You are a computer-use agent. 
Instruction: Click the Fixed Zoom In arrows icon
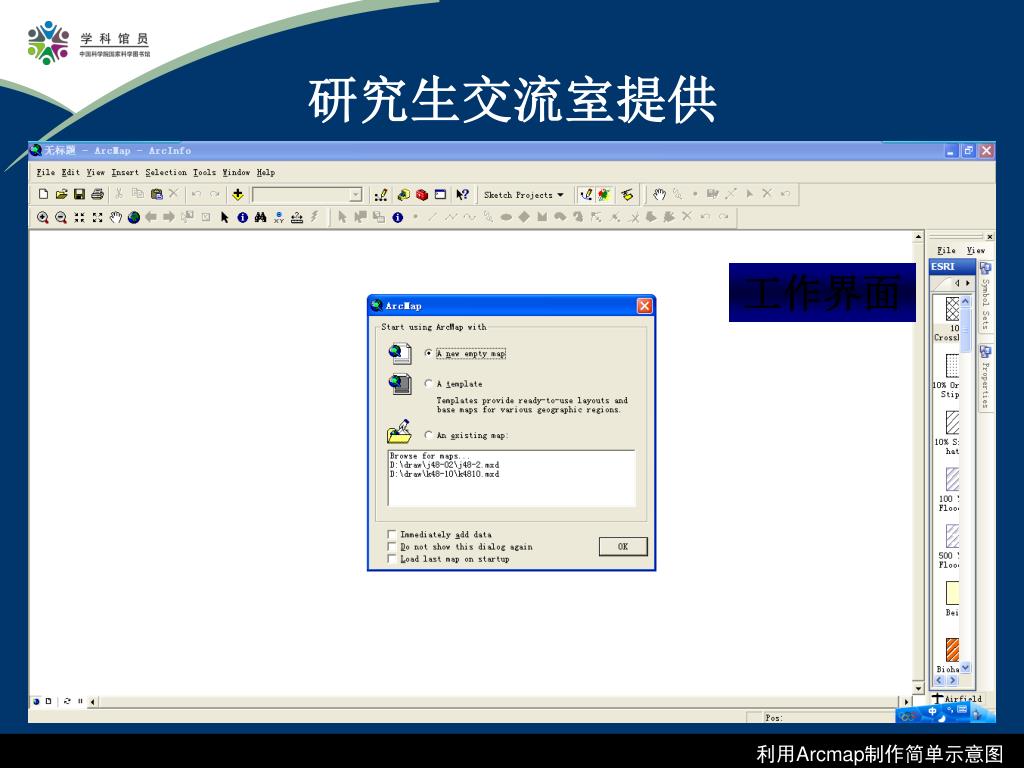(79, 217)
